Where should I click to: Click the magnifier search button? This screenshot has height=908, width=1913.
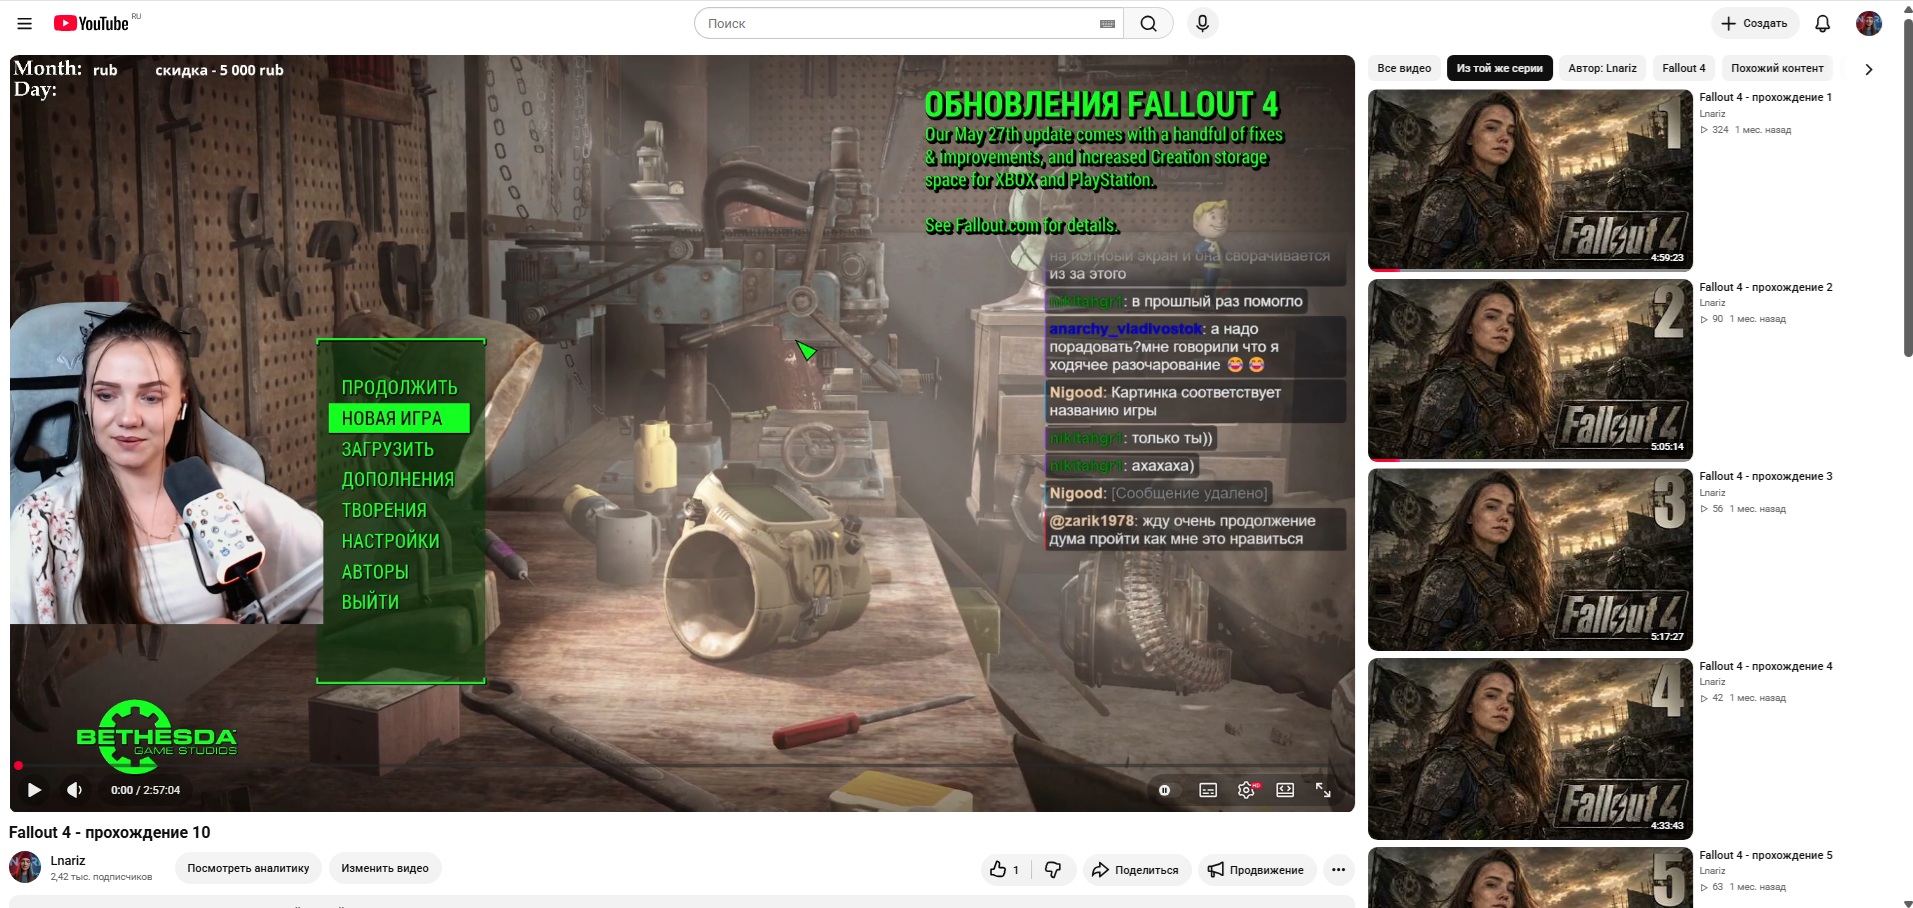[x=1149, y=23]
